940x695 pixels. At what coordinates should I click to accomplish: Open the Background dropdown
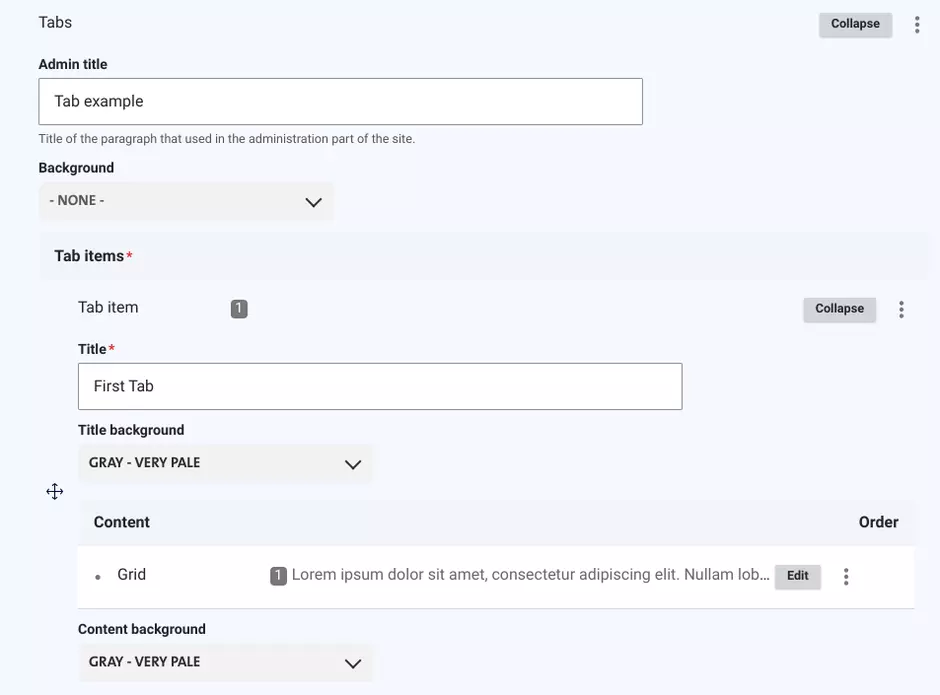coord(186,200)
